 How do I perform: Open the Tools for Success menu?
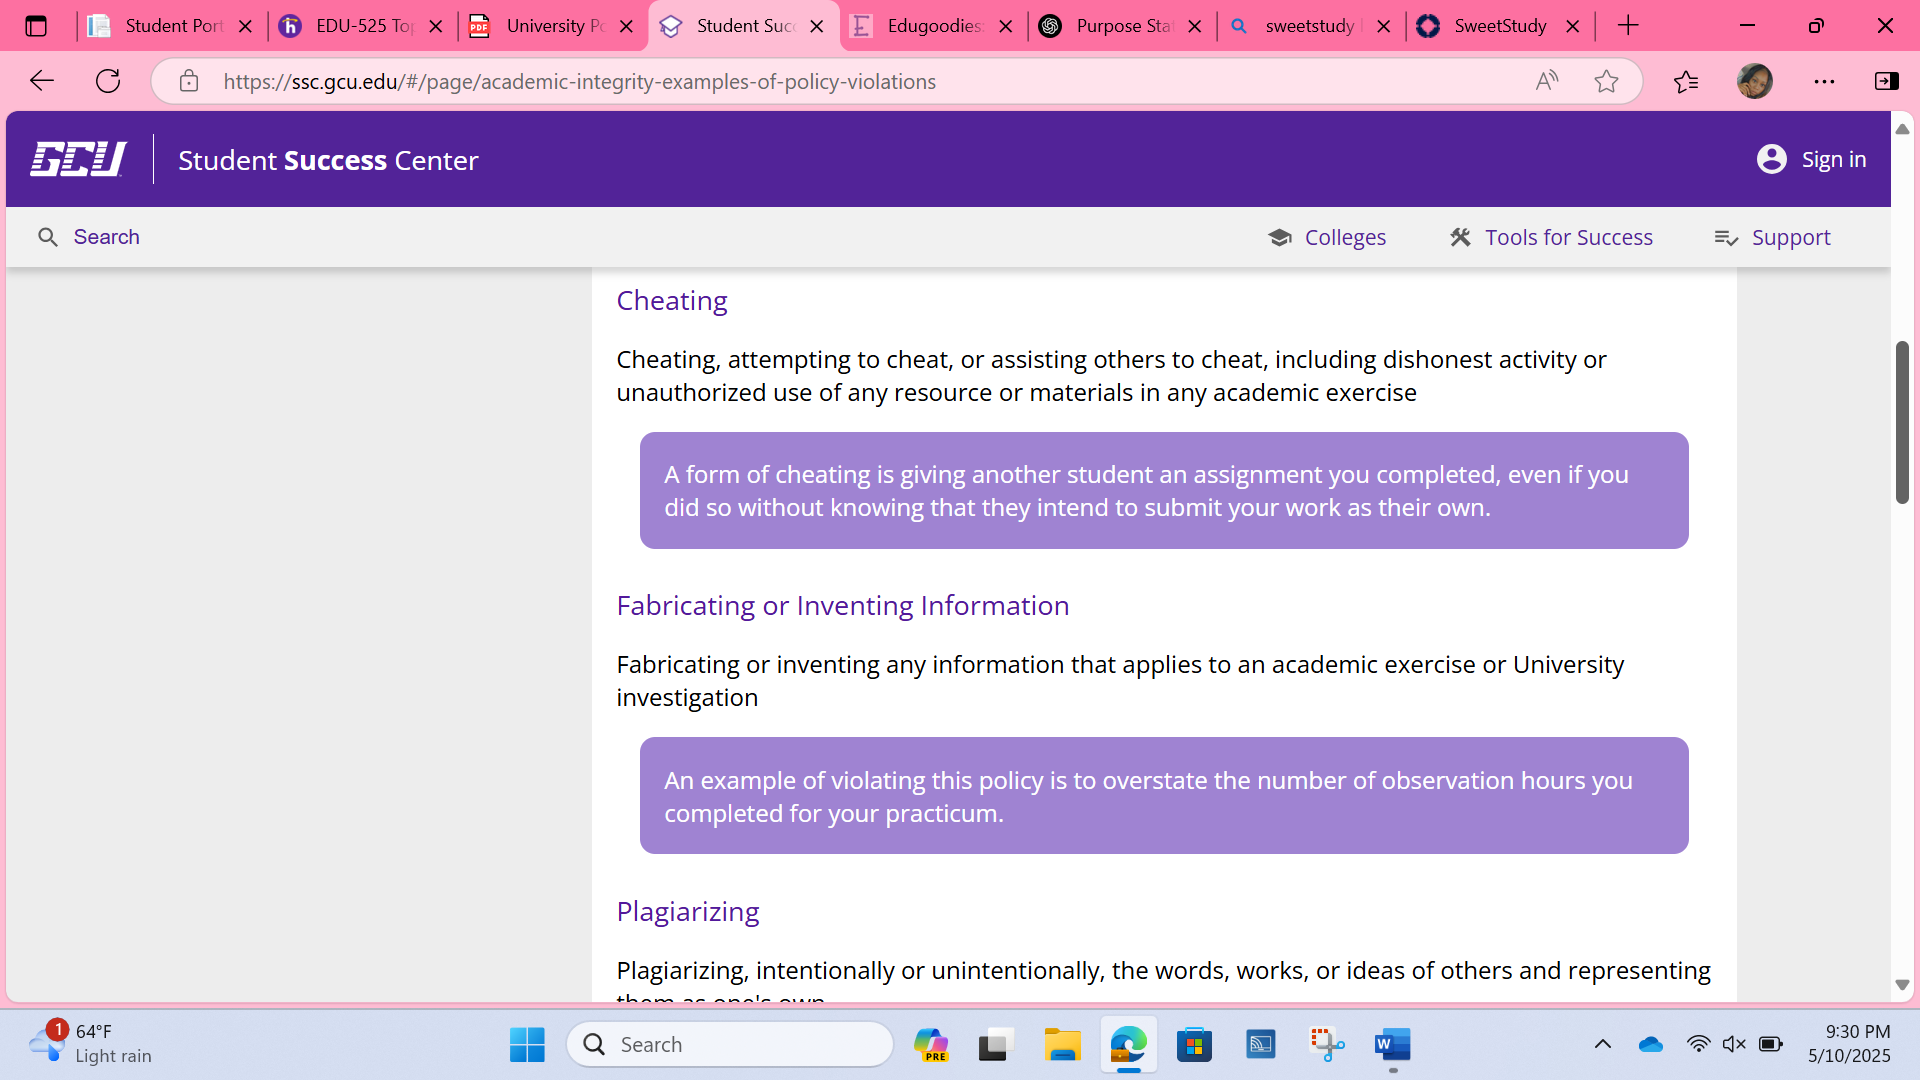click(1551, 237)
